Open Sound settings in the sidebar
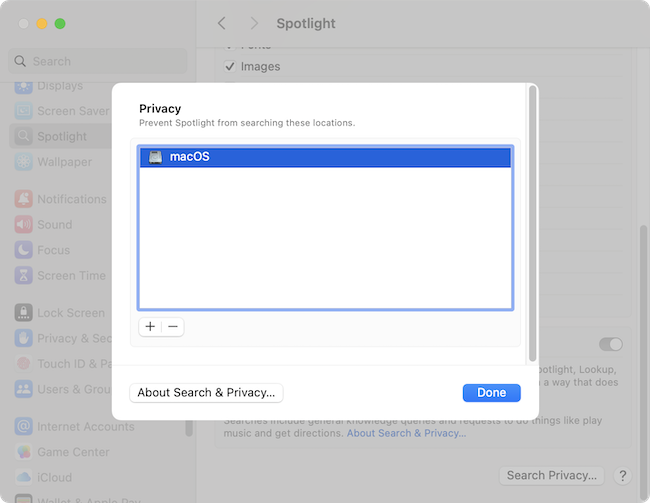This screenshot has height=503, width=650. point(54,225)
